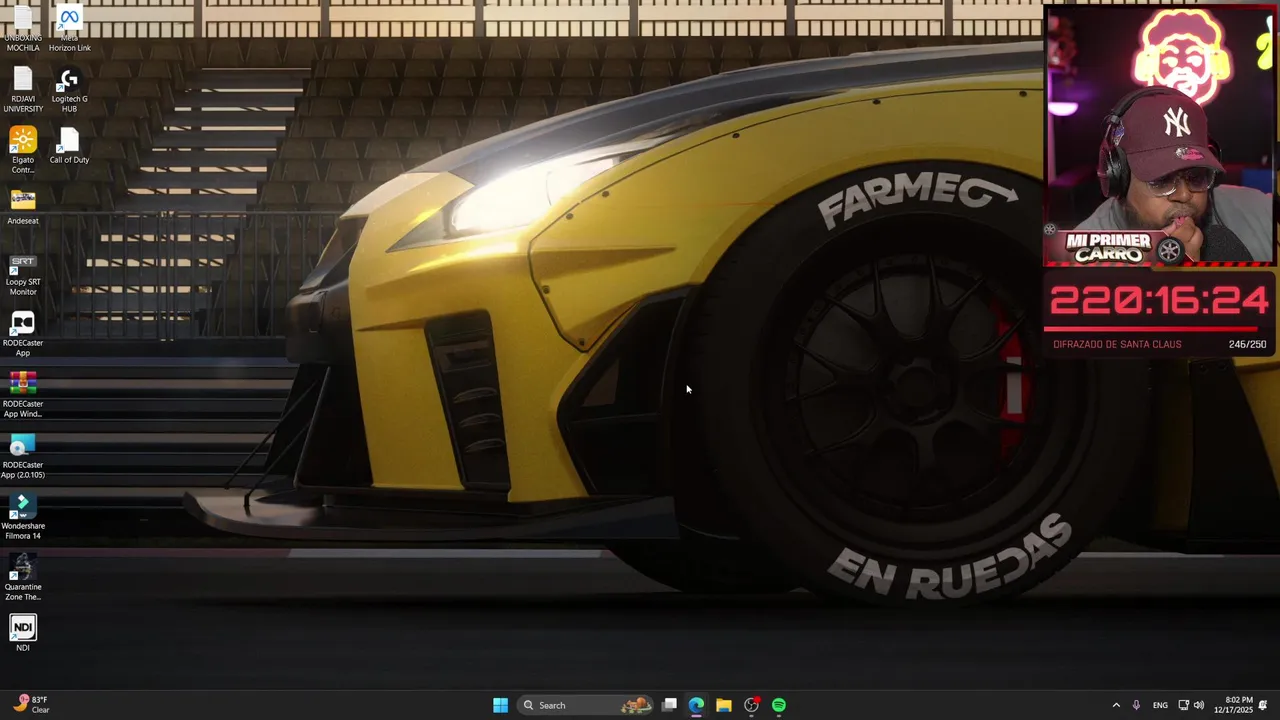Screen dimensions: 1280x720
Task: Open the ENG language switcher
Action: tap(1160, 705)
